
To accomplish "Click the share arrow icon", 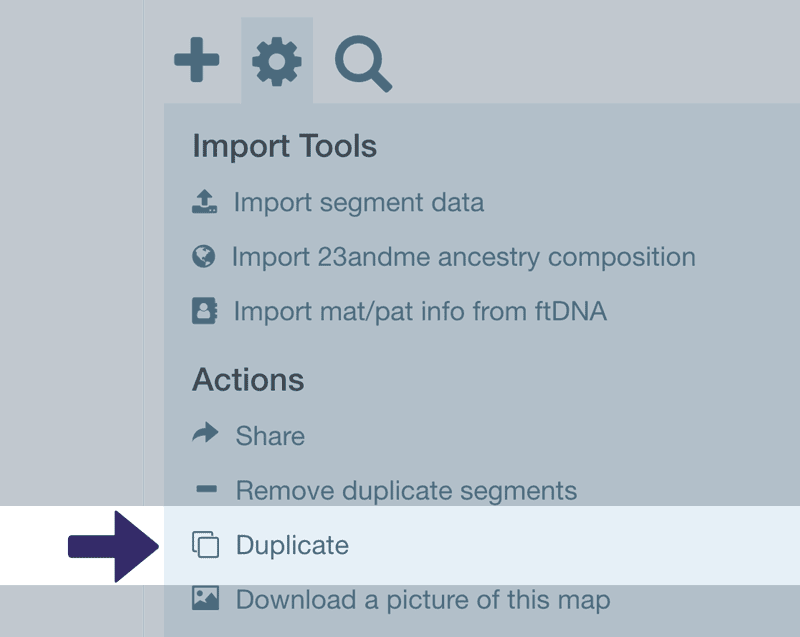I will click(x=205, y=435).
